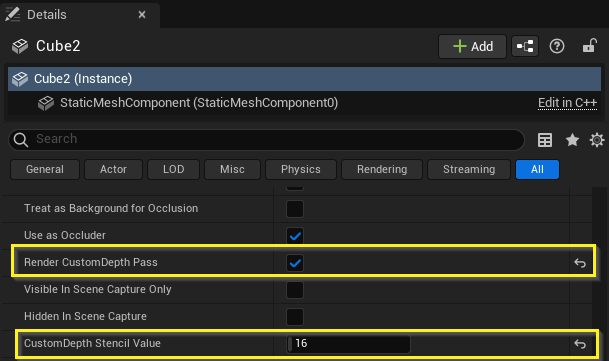Select the Rendering filter tab

tap(382, 169)
